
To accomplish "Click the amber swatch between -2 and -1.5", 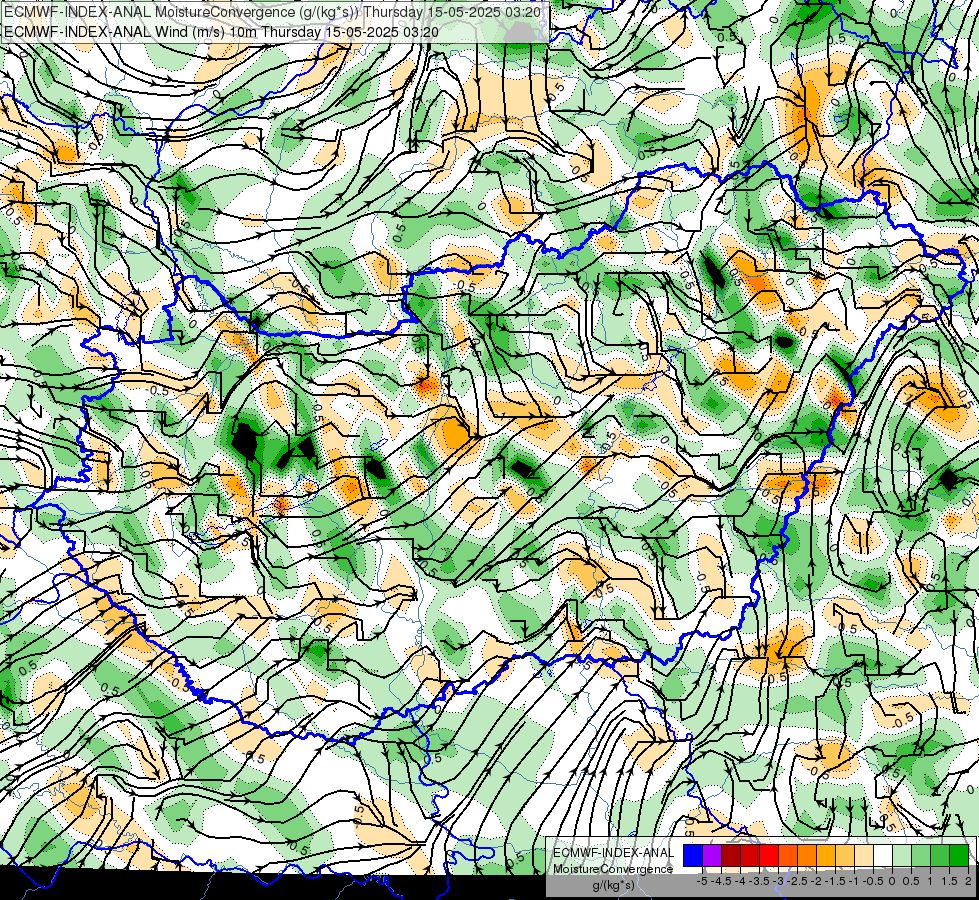I will coord(826,855).
